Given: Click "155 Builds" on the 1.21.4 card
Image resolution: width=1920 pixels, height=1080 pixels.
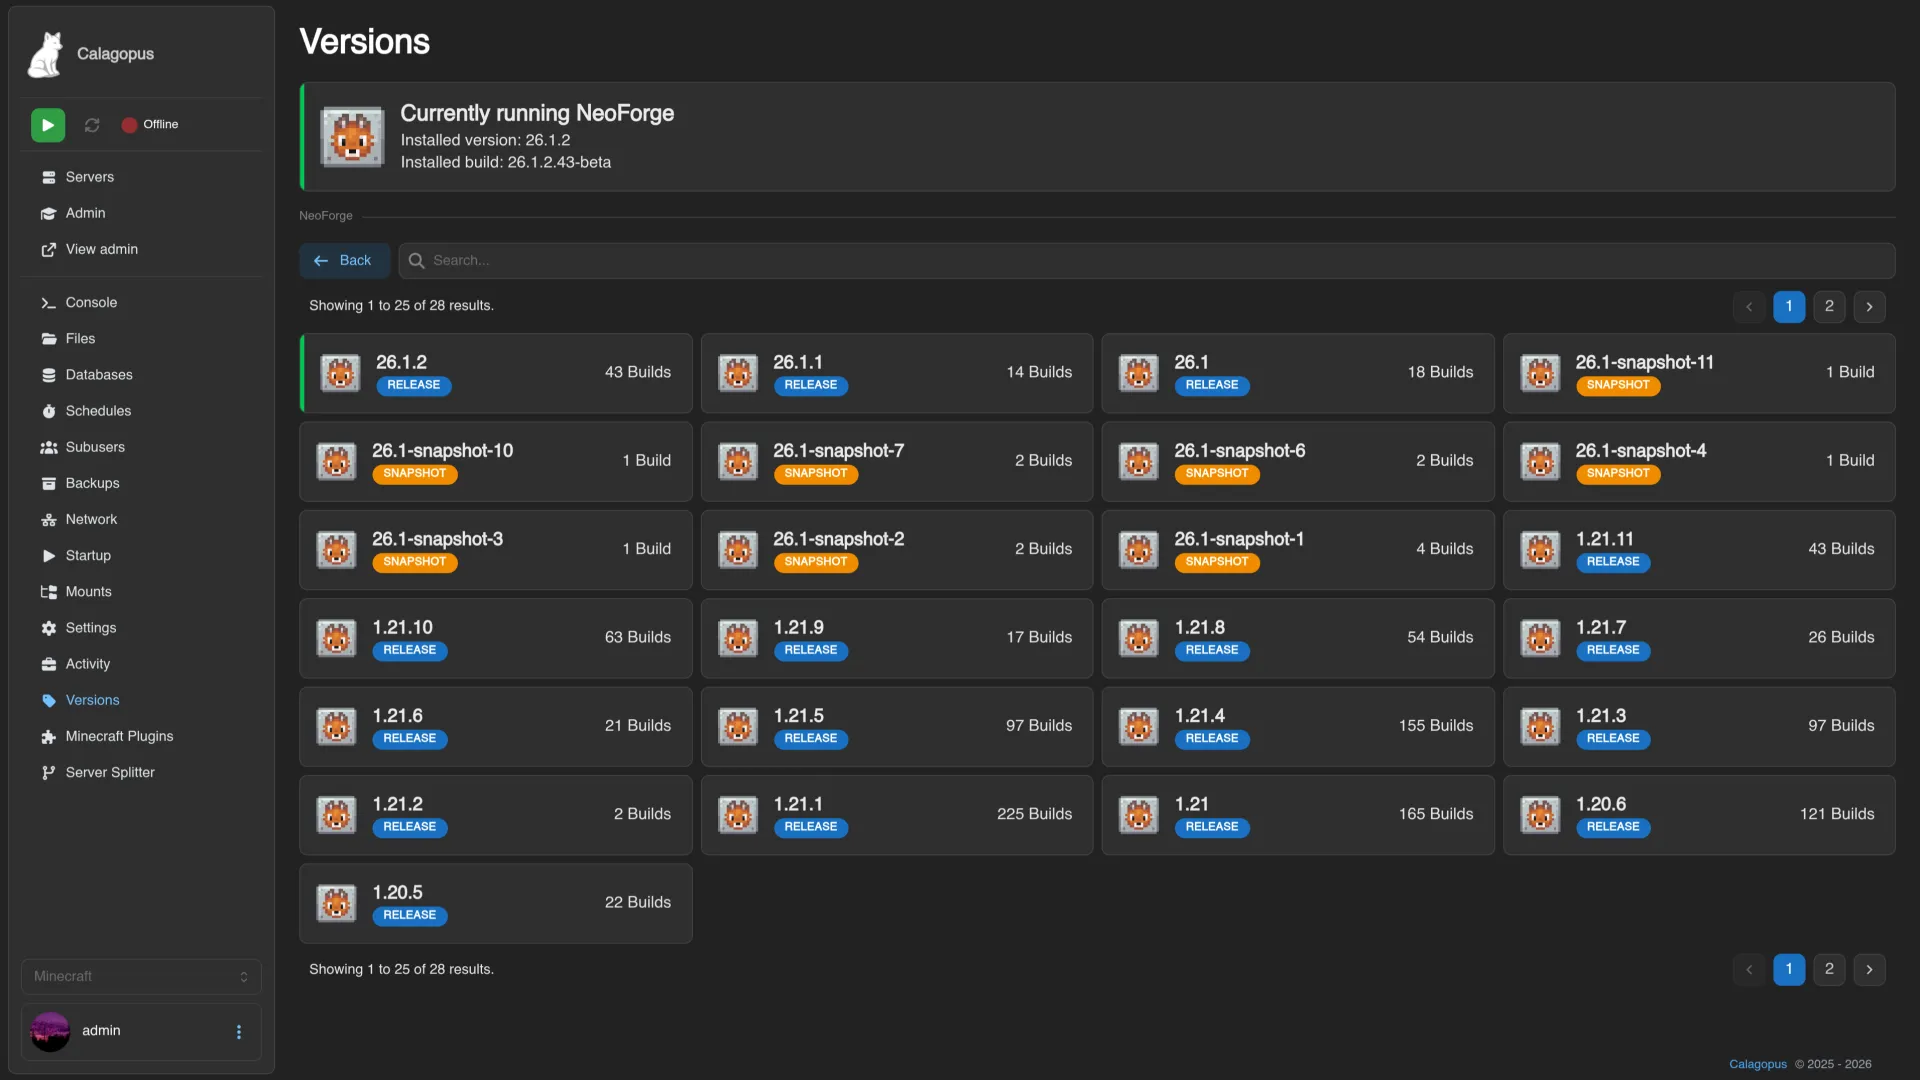Looking at the screenshot, I should (1436, 725).
